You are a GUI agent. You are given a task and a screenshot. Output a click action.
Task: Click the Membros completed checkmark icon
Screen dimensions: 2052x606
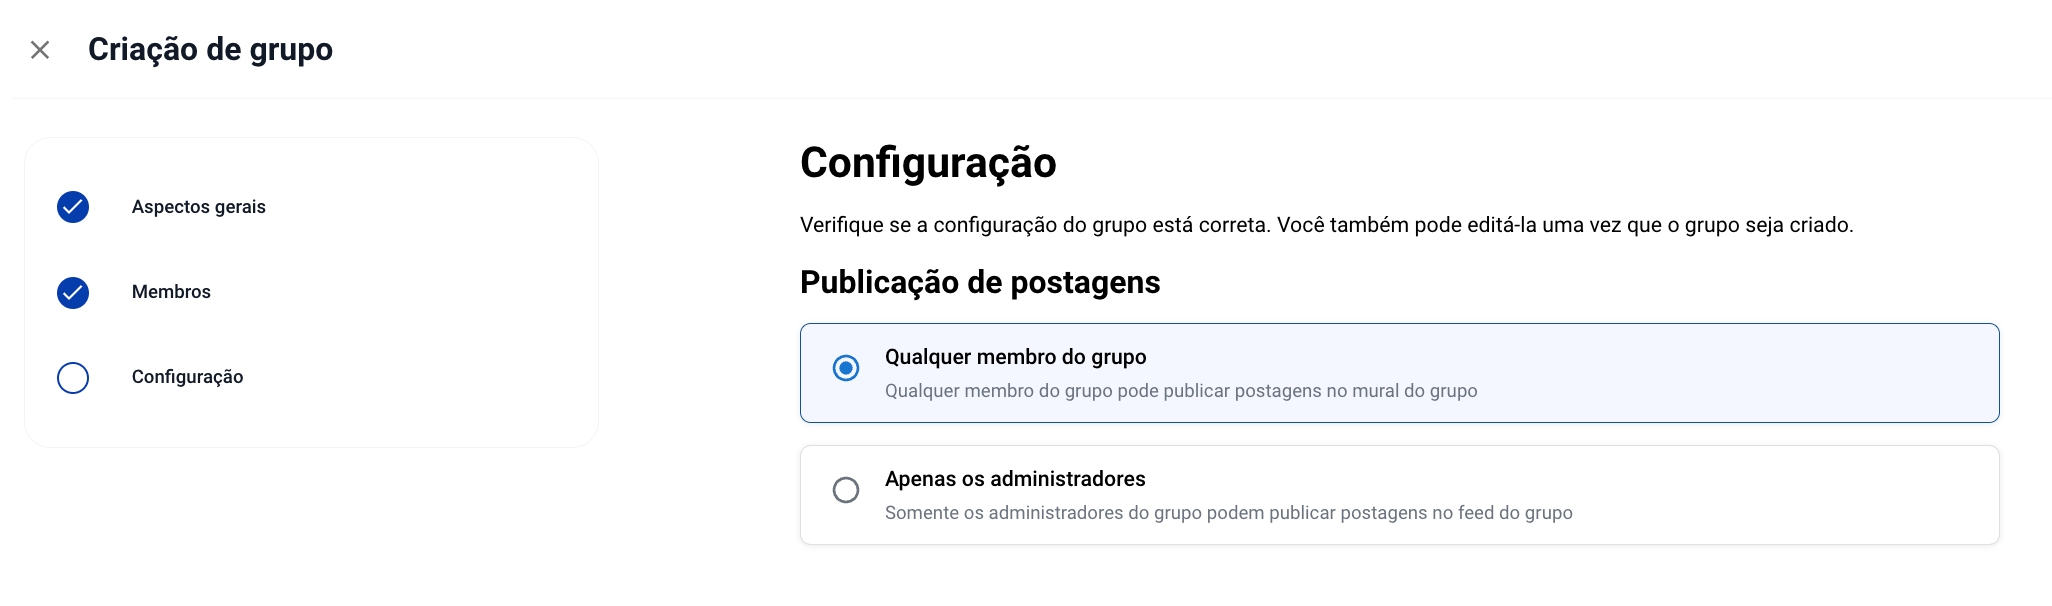73,293
